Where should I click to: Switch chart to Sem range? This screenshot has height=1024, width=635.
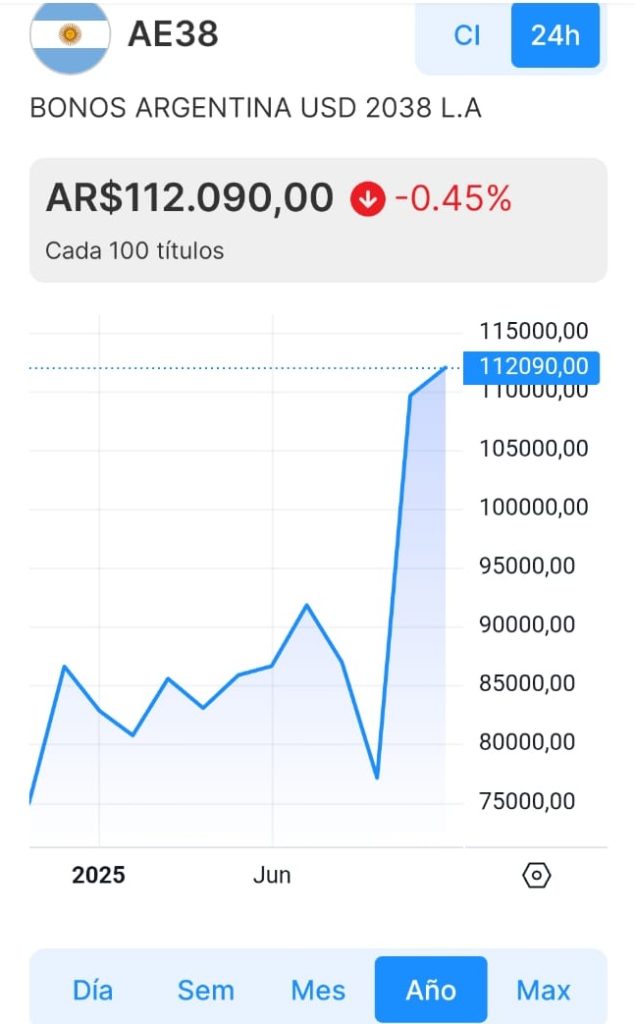coord(205,990)
